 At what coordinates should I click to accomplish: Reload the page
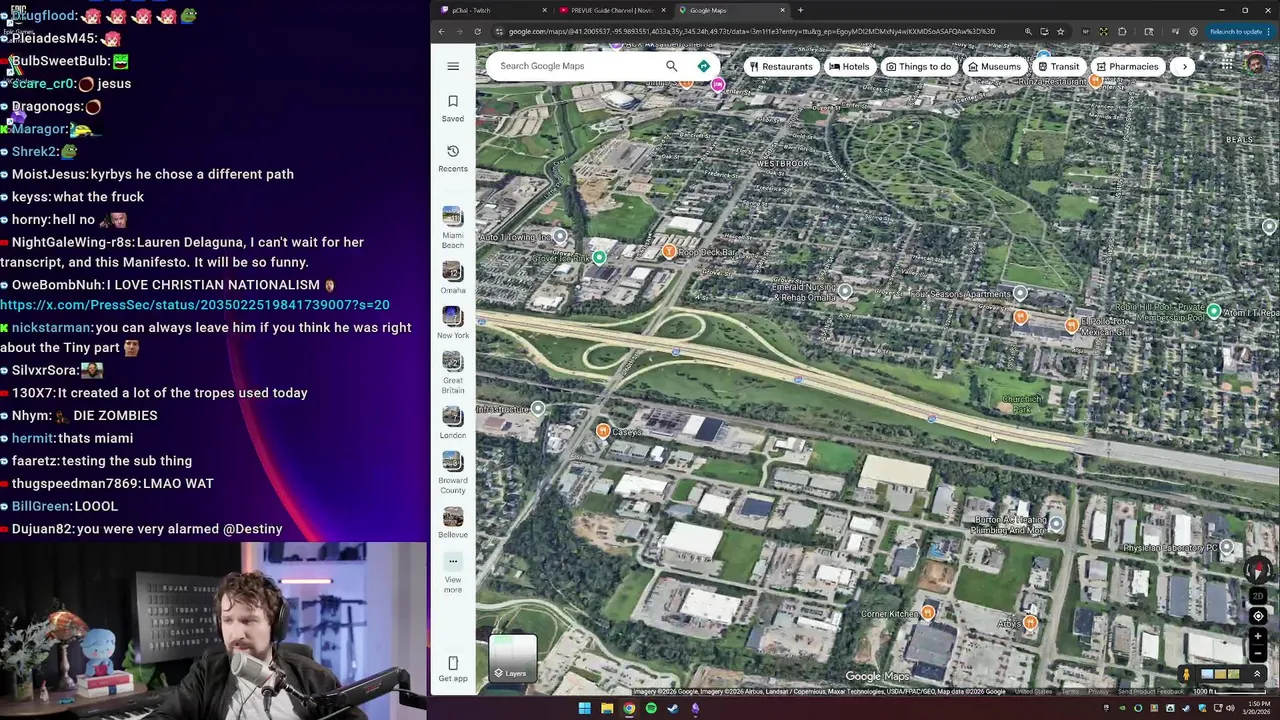[477, 31]
